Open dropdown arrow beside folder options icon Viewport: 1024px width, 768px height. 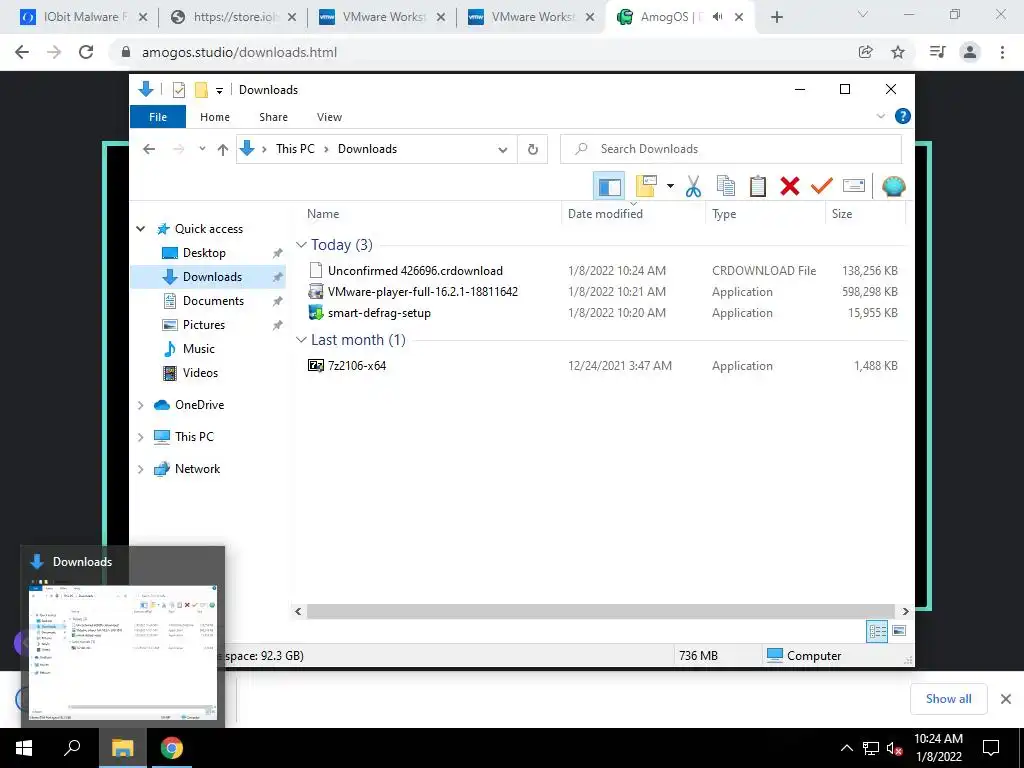pyautogui.click(x=670, y=186)
